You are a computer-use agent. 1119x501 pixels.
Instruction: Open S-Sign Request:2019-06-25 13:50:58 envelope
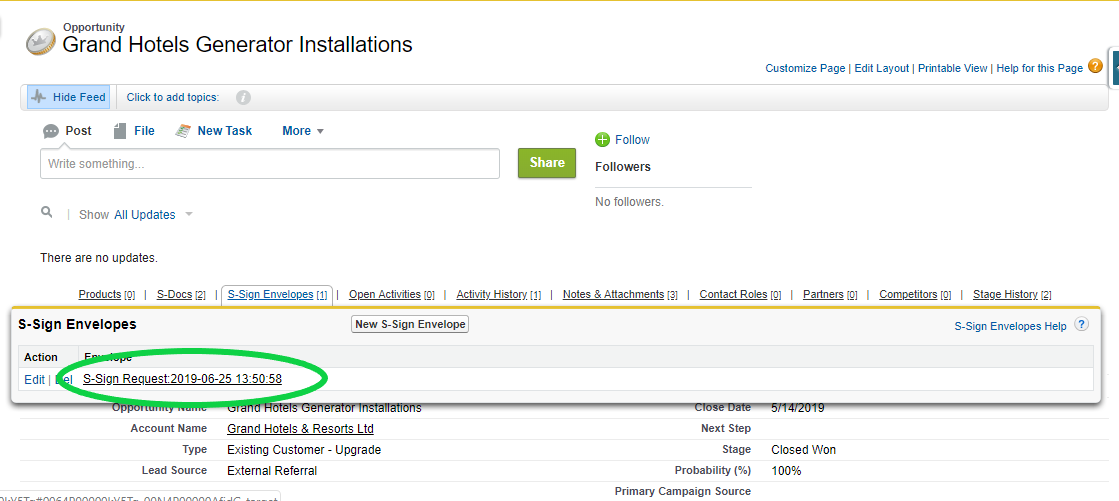[x=183, y=379]
